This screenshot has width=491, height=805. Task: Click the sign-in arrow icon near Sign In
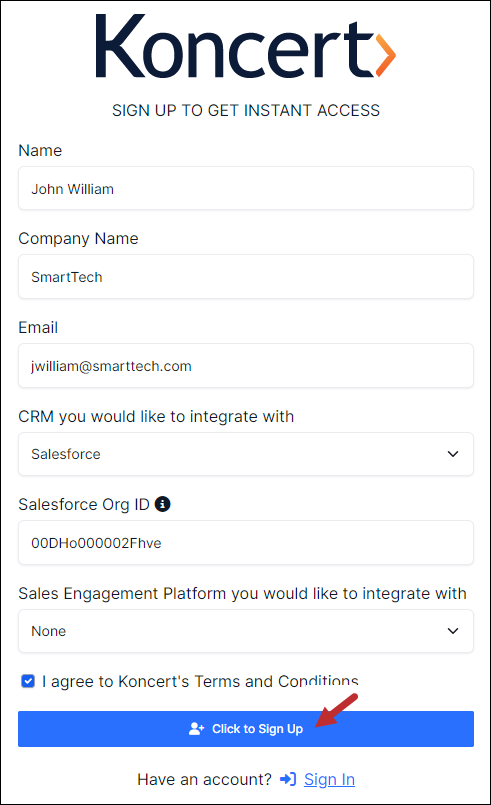coord(288,779)
